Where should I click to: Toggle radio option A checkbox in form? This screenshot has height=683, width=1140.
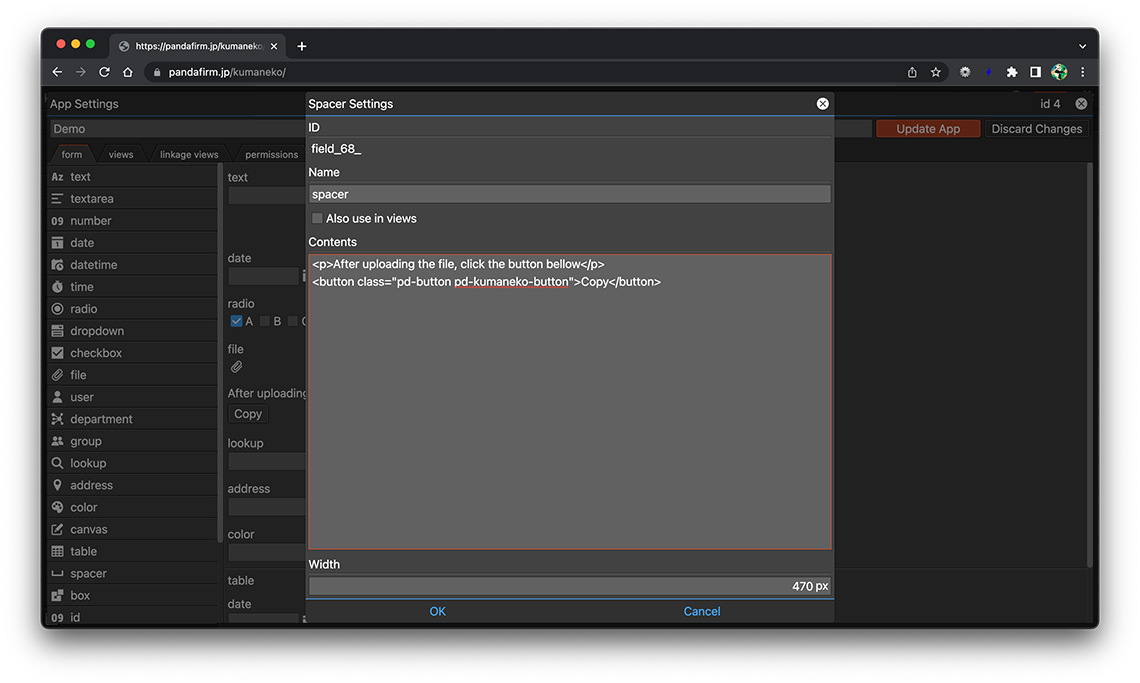click(236, 321)
